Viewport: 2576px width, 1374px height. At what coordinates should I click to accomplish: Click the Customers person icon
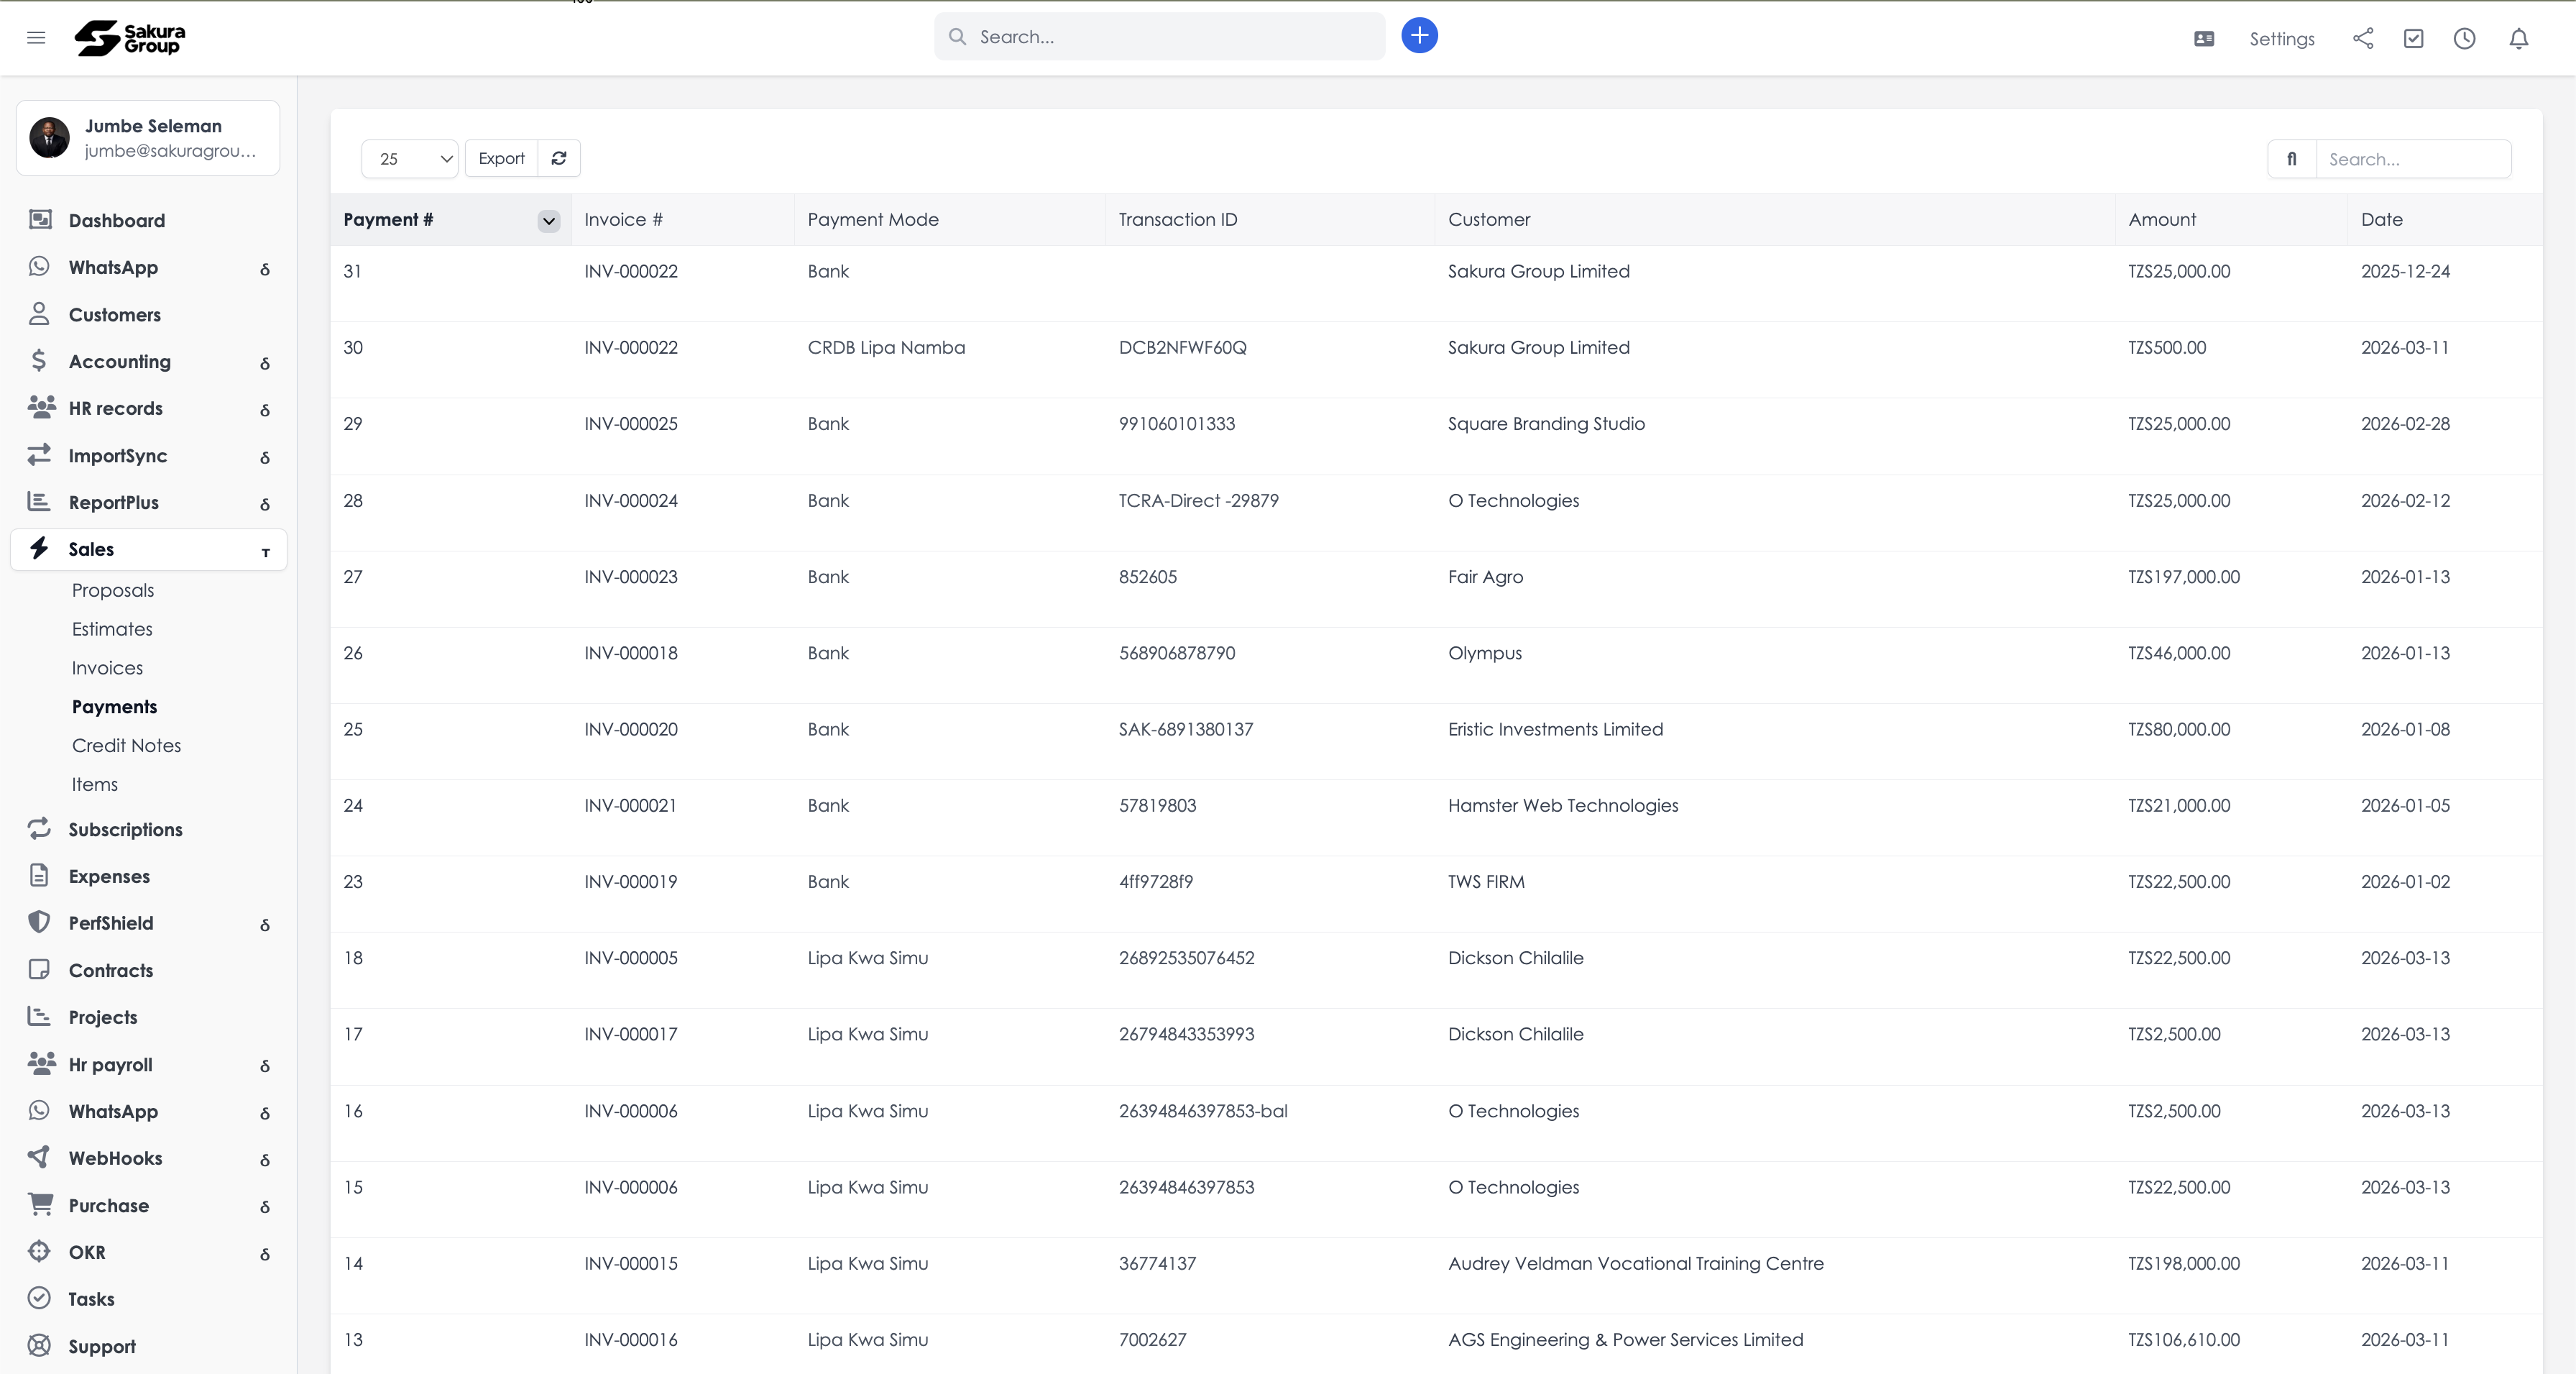tap(39, 314)
